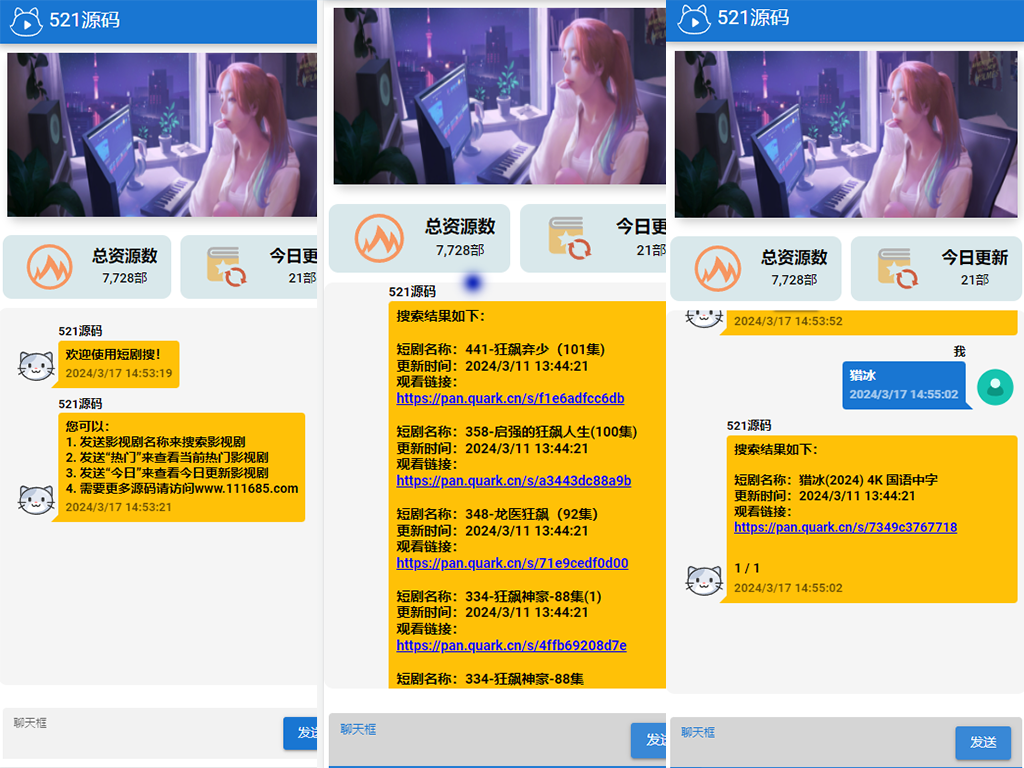Open the quark link for 334-狂飙神豪-88集(1)

coord(511,645)
